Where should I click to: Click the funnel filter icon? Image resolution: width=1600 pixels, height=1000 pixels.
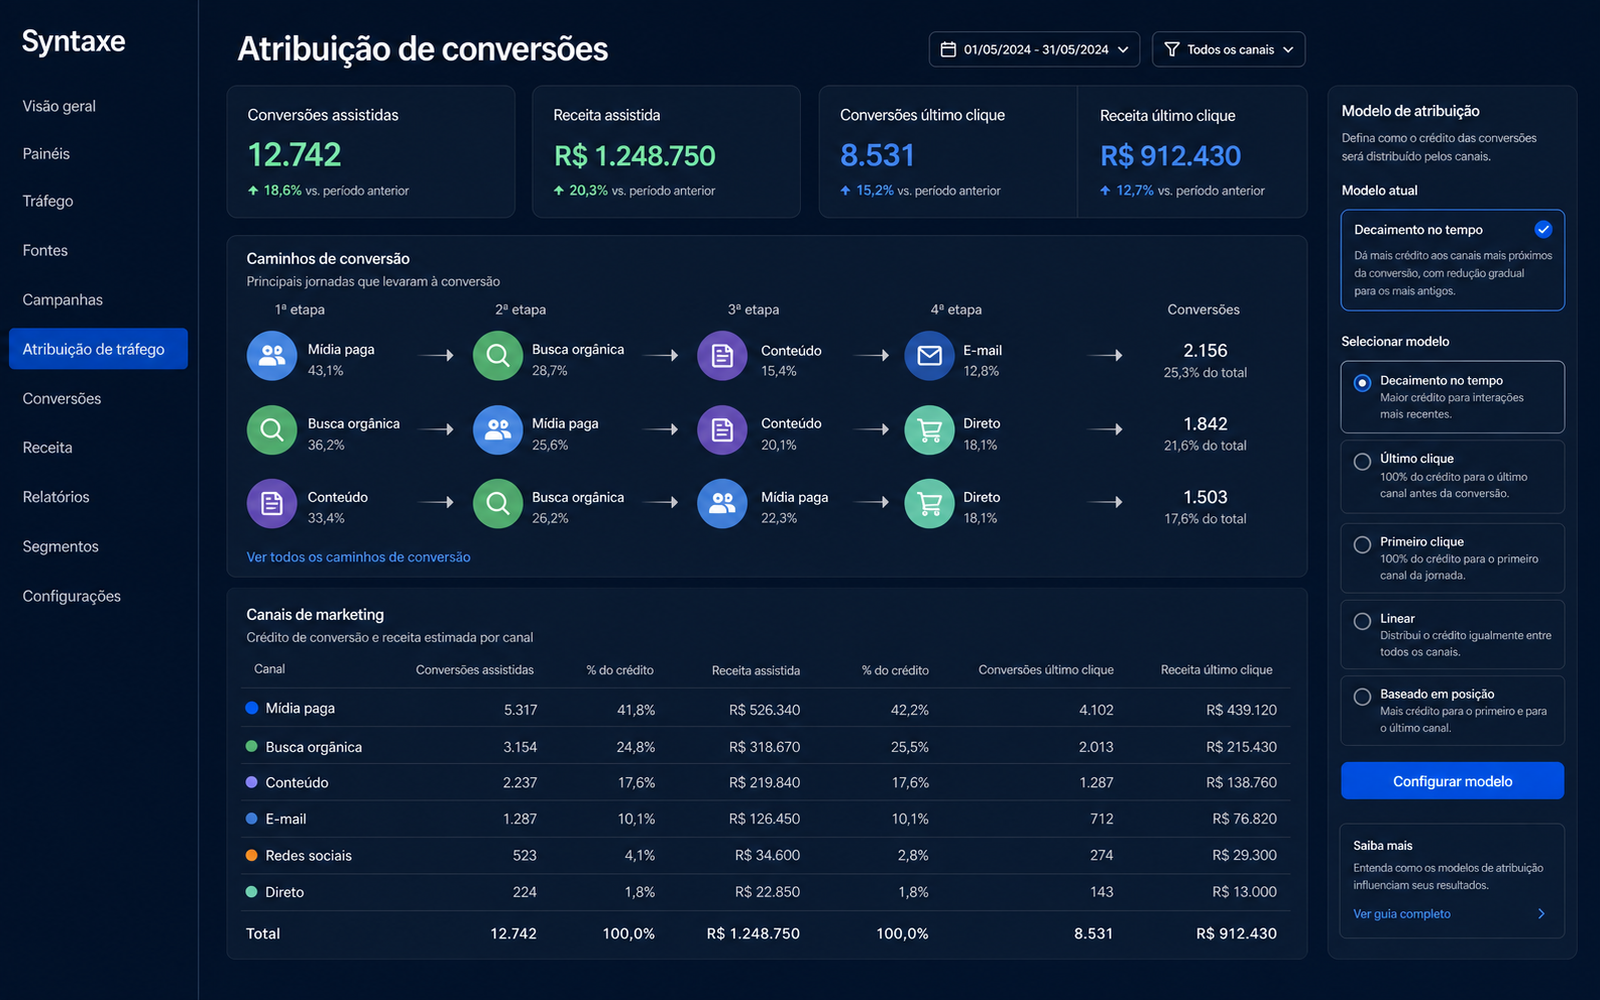point(1172,49)
